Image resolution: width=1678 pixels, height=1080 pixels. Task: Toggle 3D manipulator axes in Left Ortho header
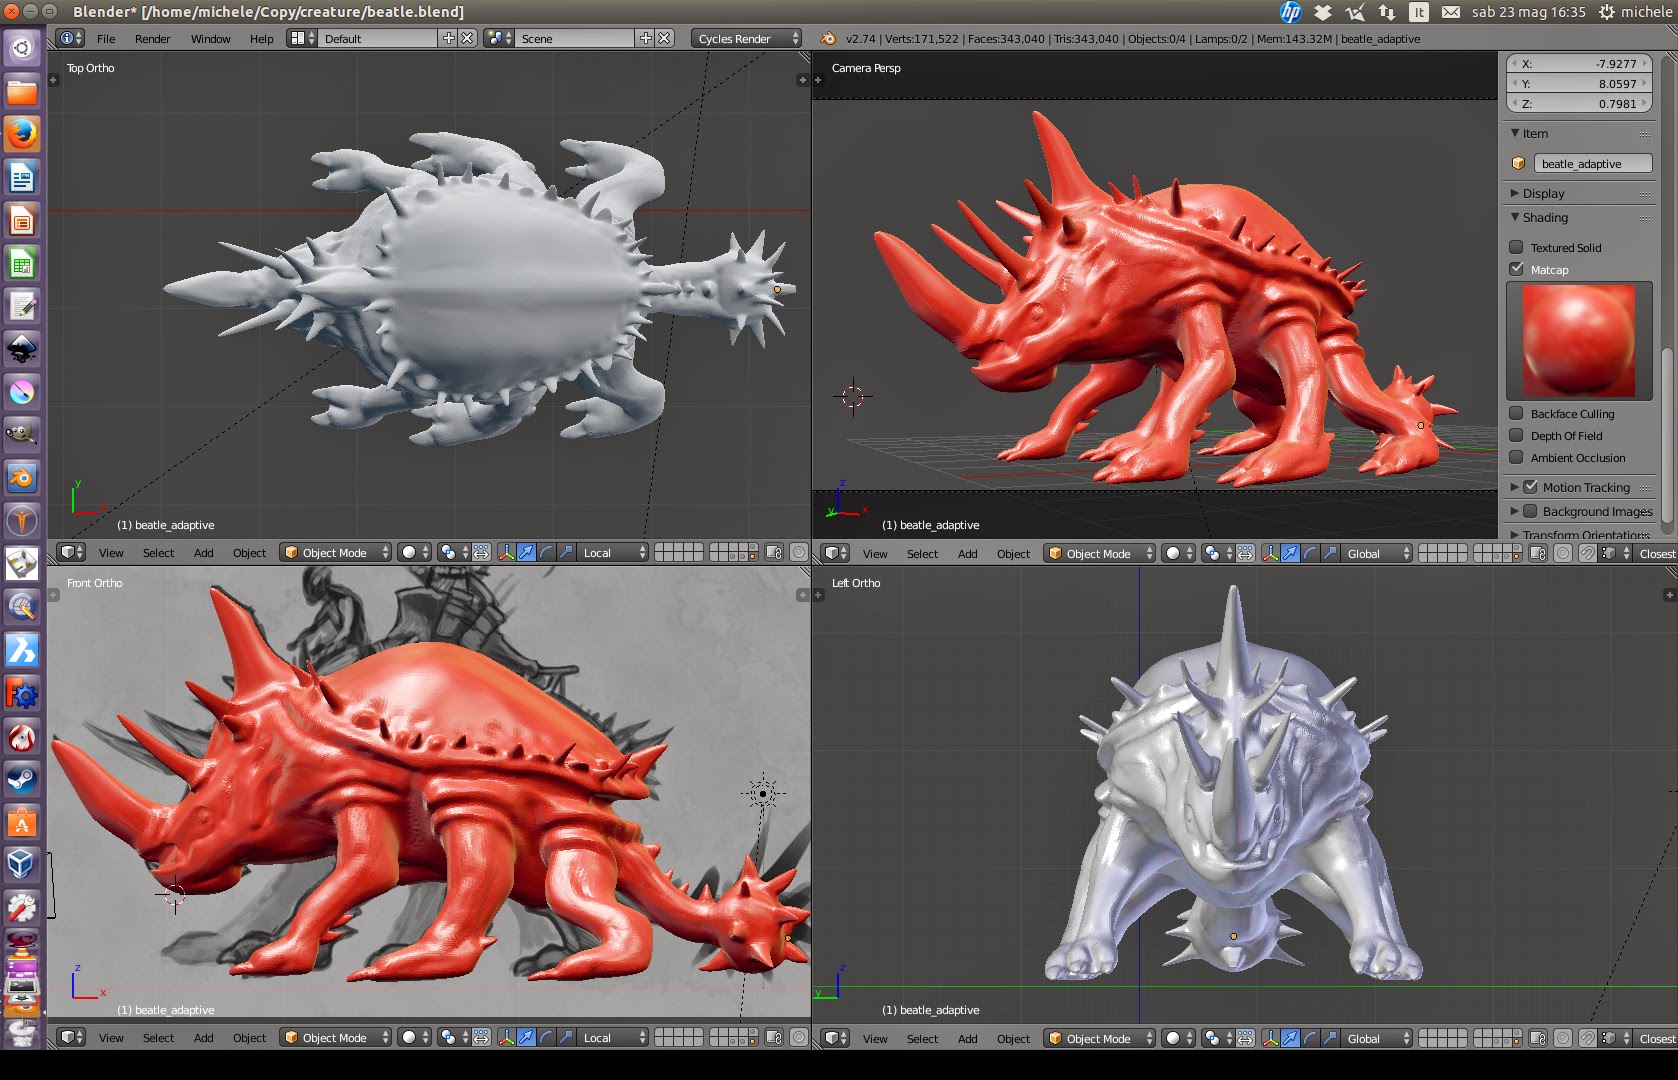[x=1270, y=1038]
